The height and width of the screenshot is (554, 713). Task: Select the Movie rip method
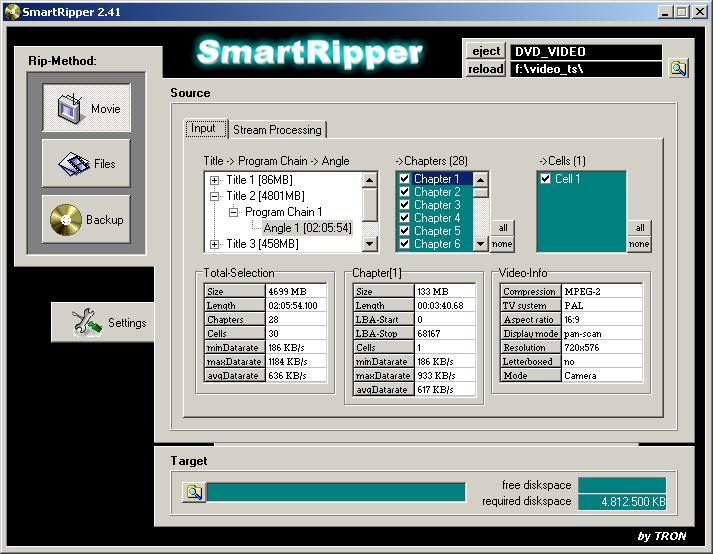[x=86, y=107]
